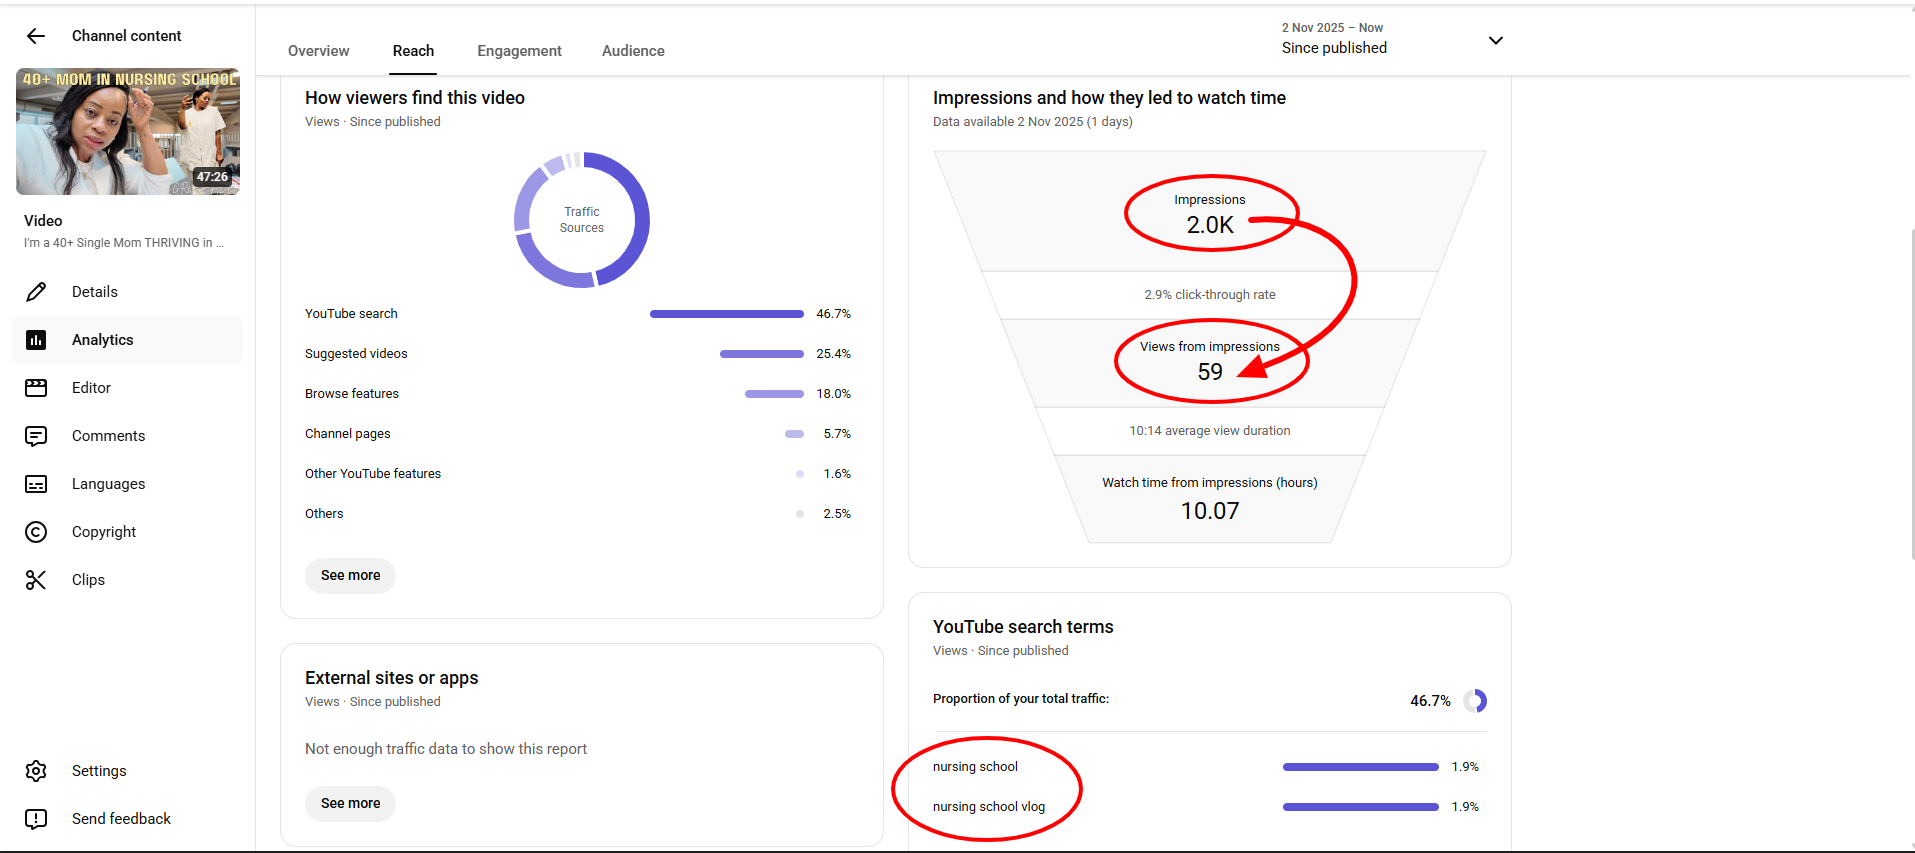The height and width of the screenshot is (853, 1915).
Task: Click the Languages subtitles icon
Action: (36, 484)
